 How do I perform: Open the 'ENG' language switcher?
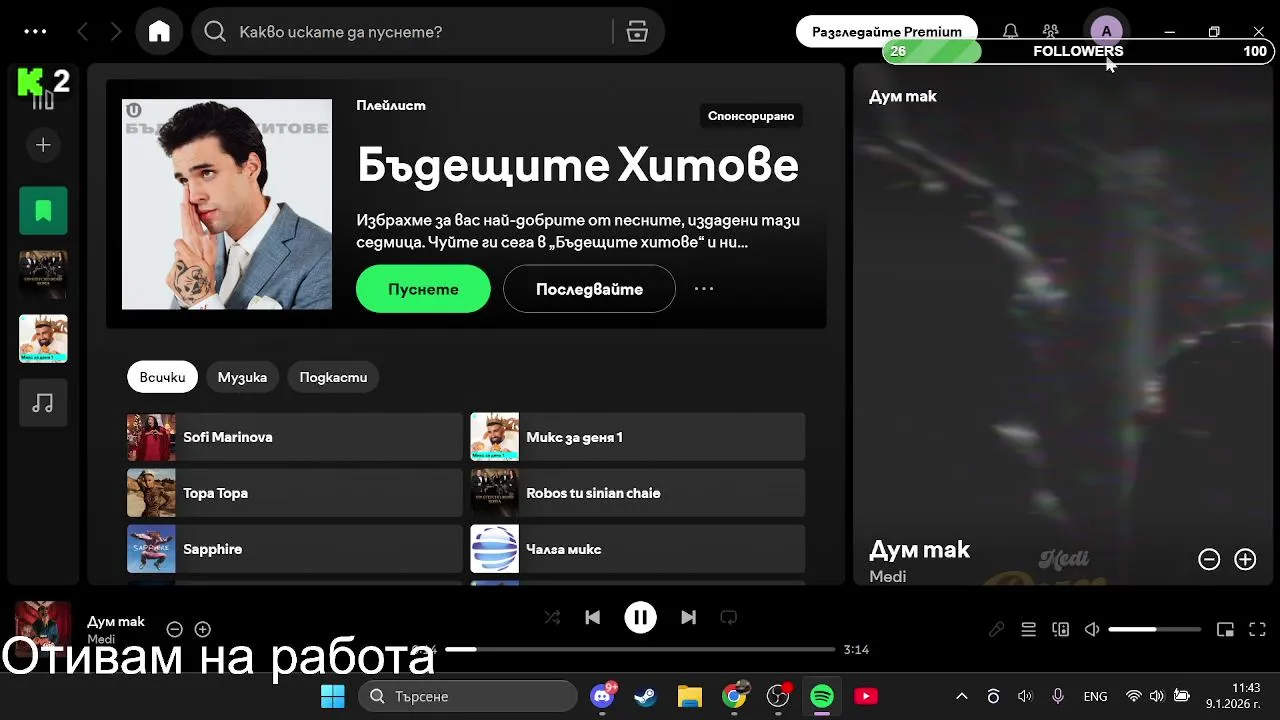(x=1095, y=696)
